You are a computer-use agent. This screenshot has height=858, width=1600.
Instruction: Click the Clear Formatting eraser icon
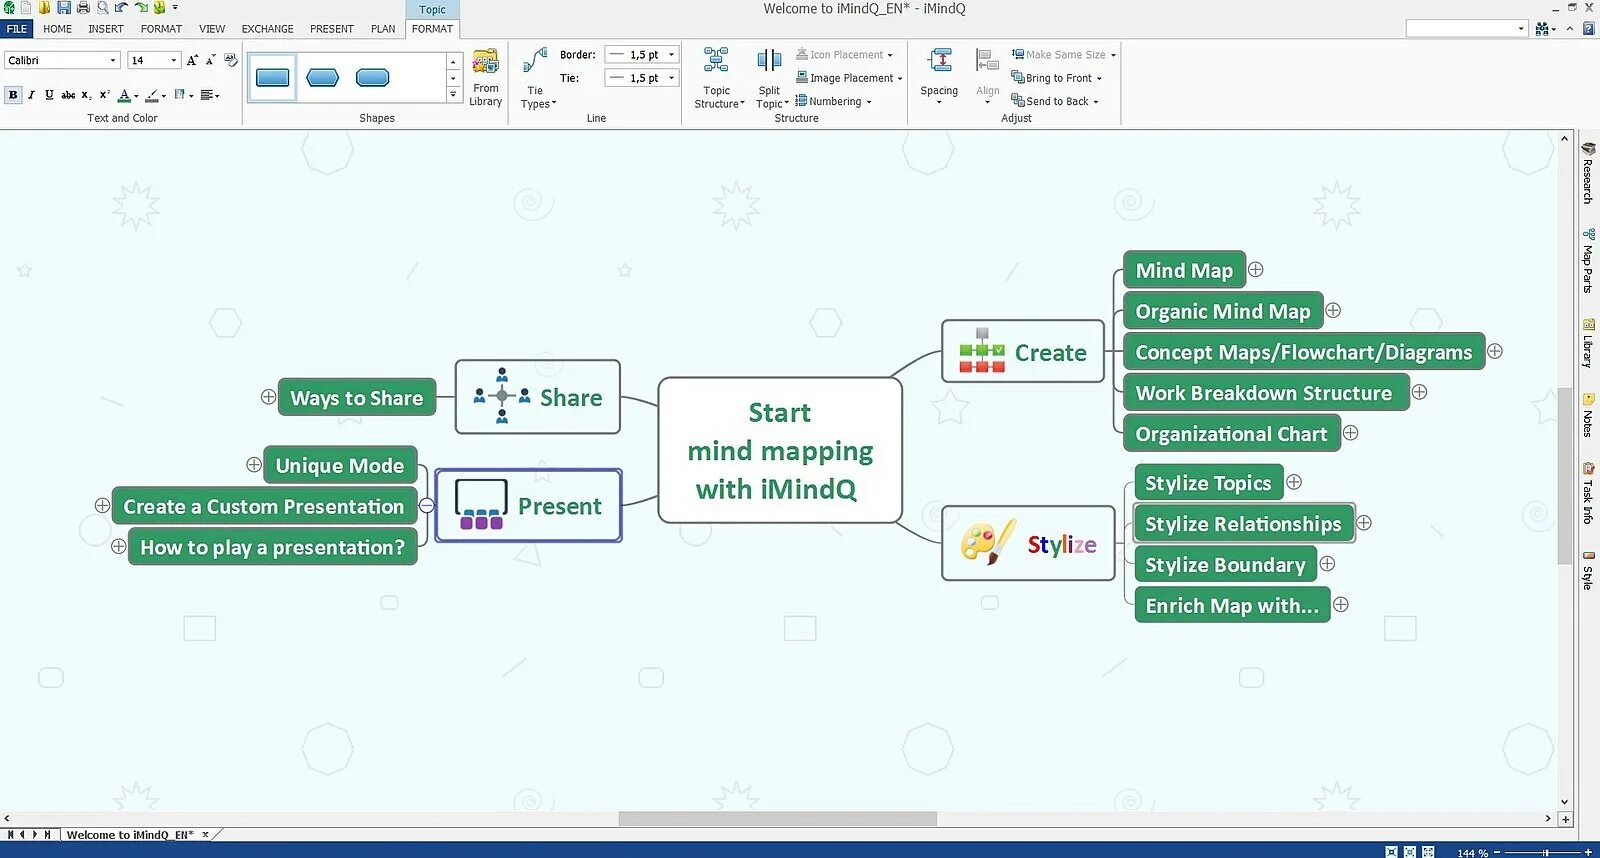(x=231, y=60)
